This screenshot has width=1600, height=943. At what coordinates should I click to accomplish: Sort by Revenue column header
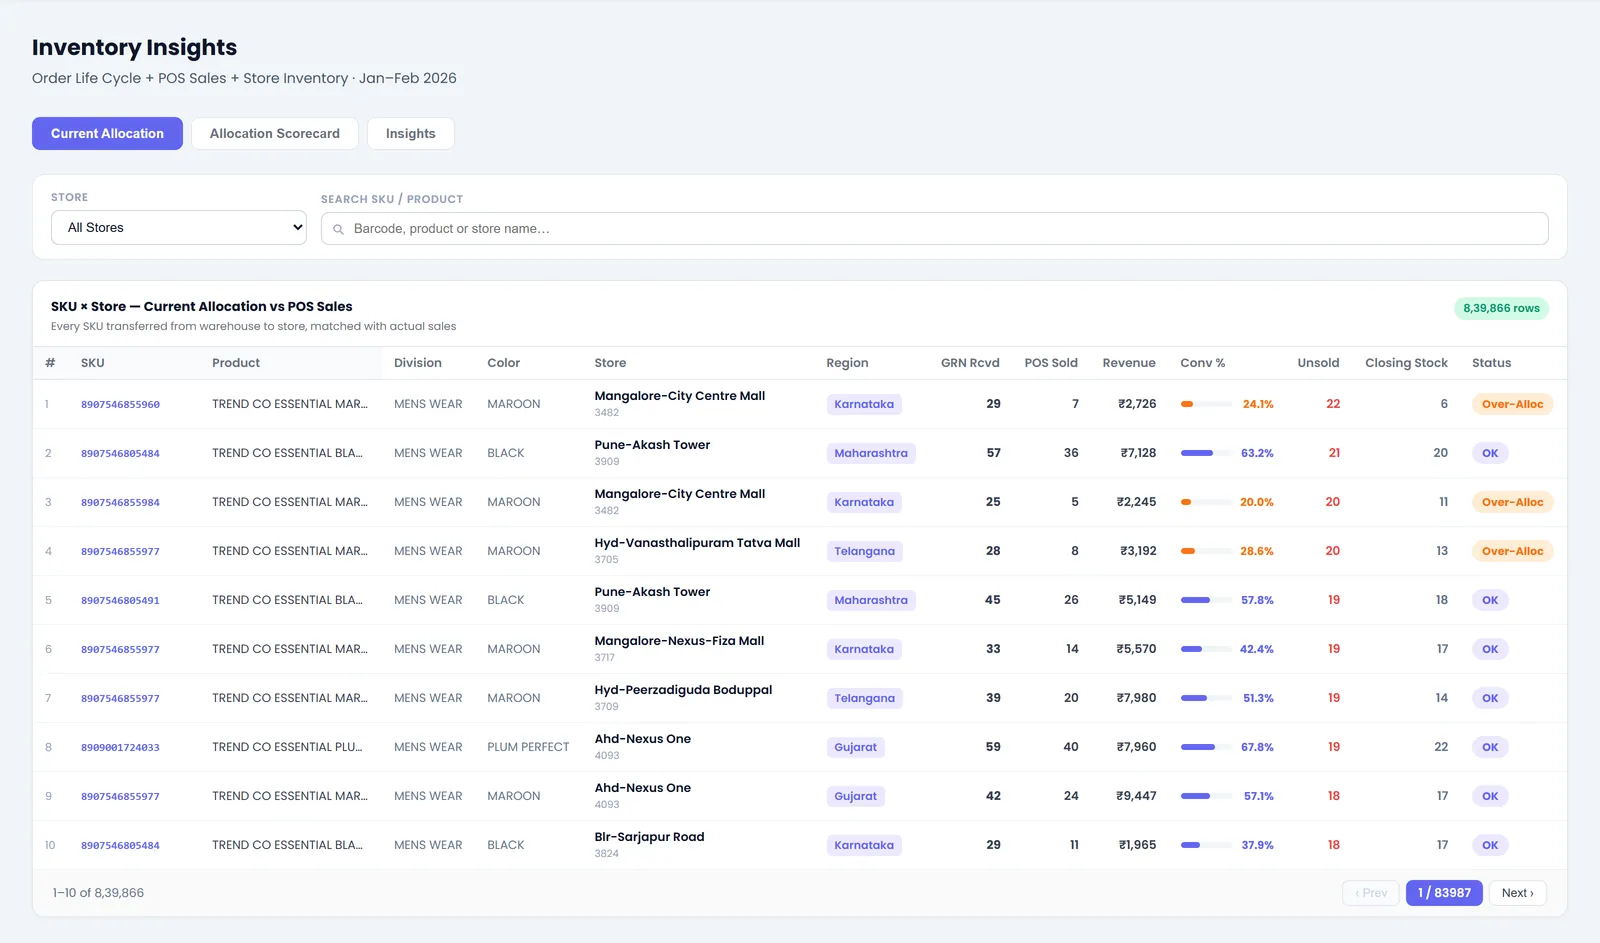(x=1129, y=363)
